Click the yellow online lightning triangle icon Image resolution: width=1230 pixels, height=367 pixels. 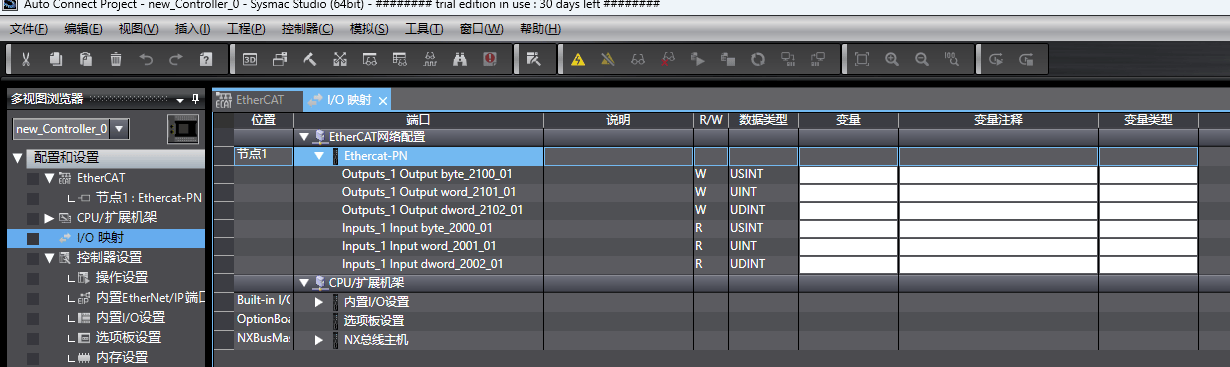[578, 60]
